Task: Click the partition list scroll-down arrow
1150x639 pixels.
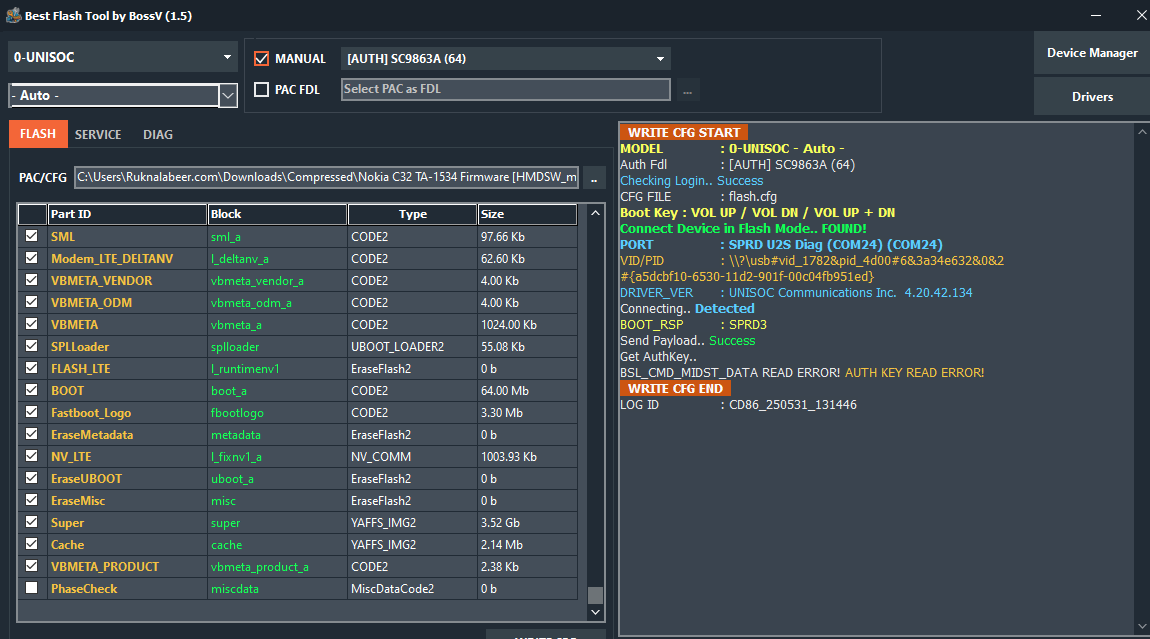Action: click(596, 612)
